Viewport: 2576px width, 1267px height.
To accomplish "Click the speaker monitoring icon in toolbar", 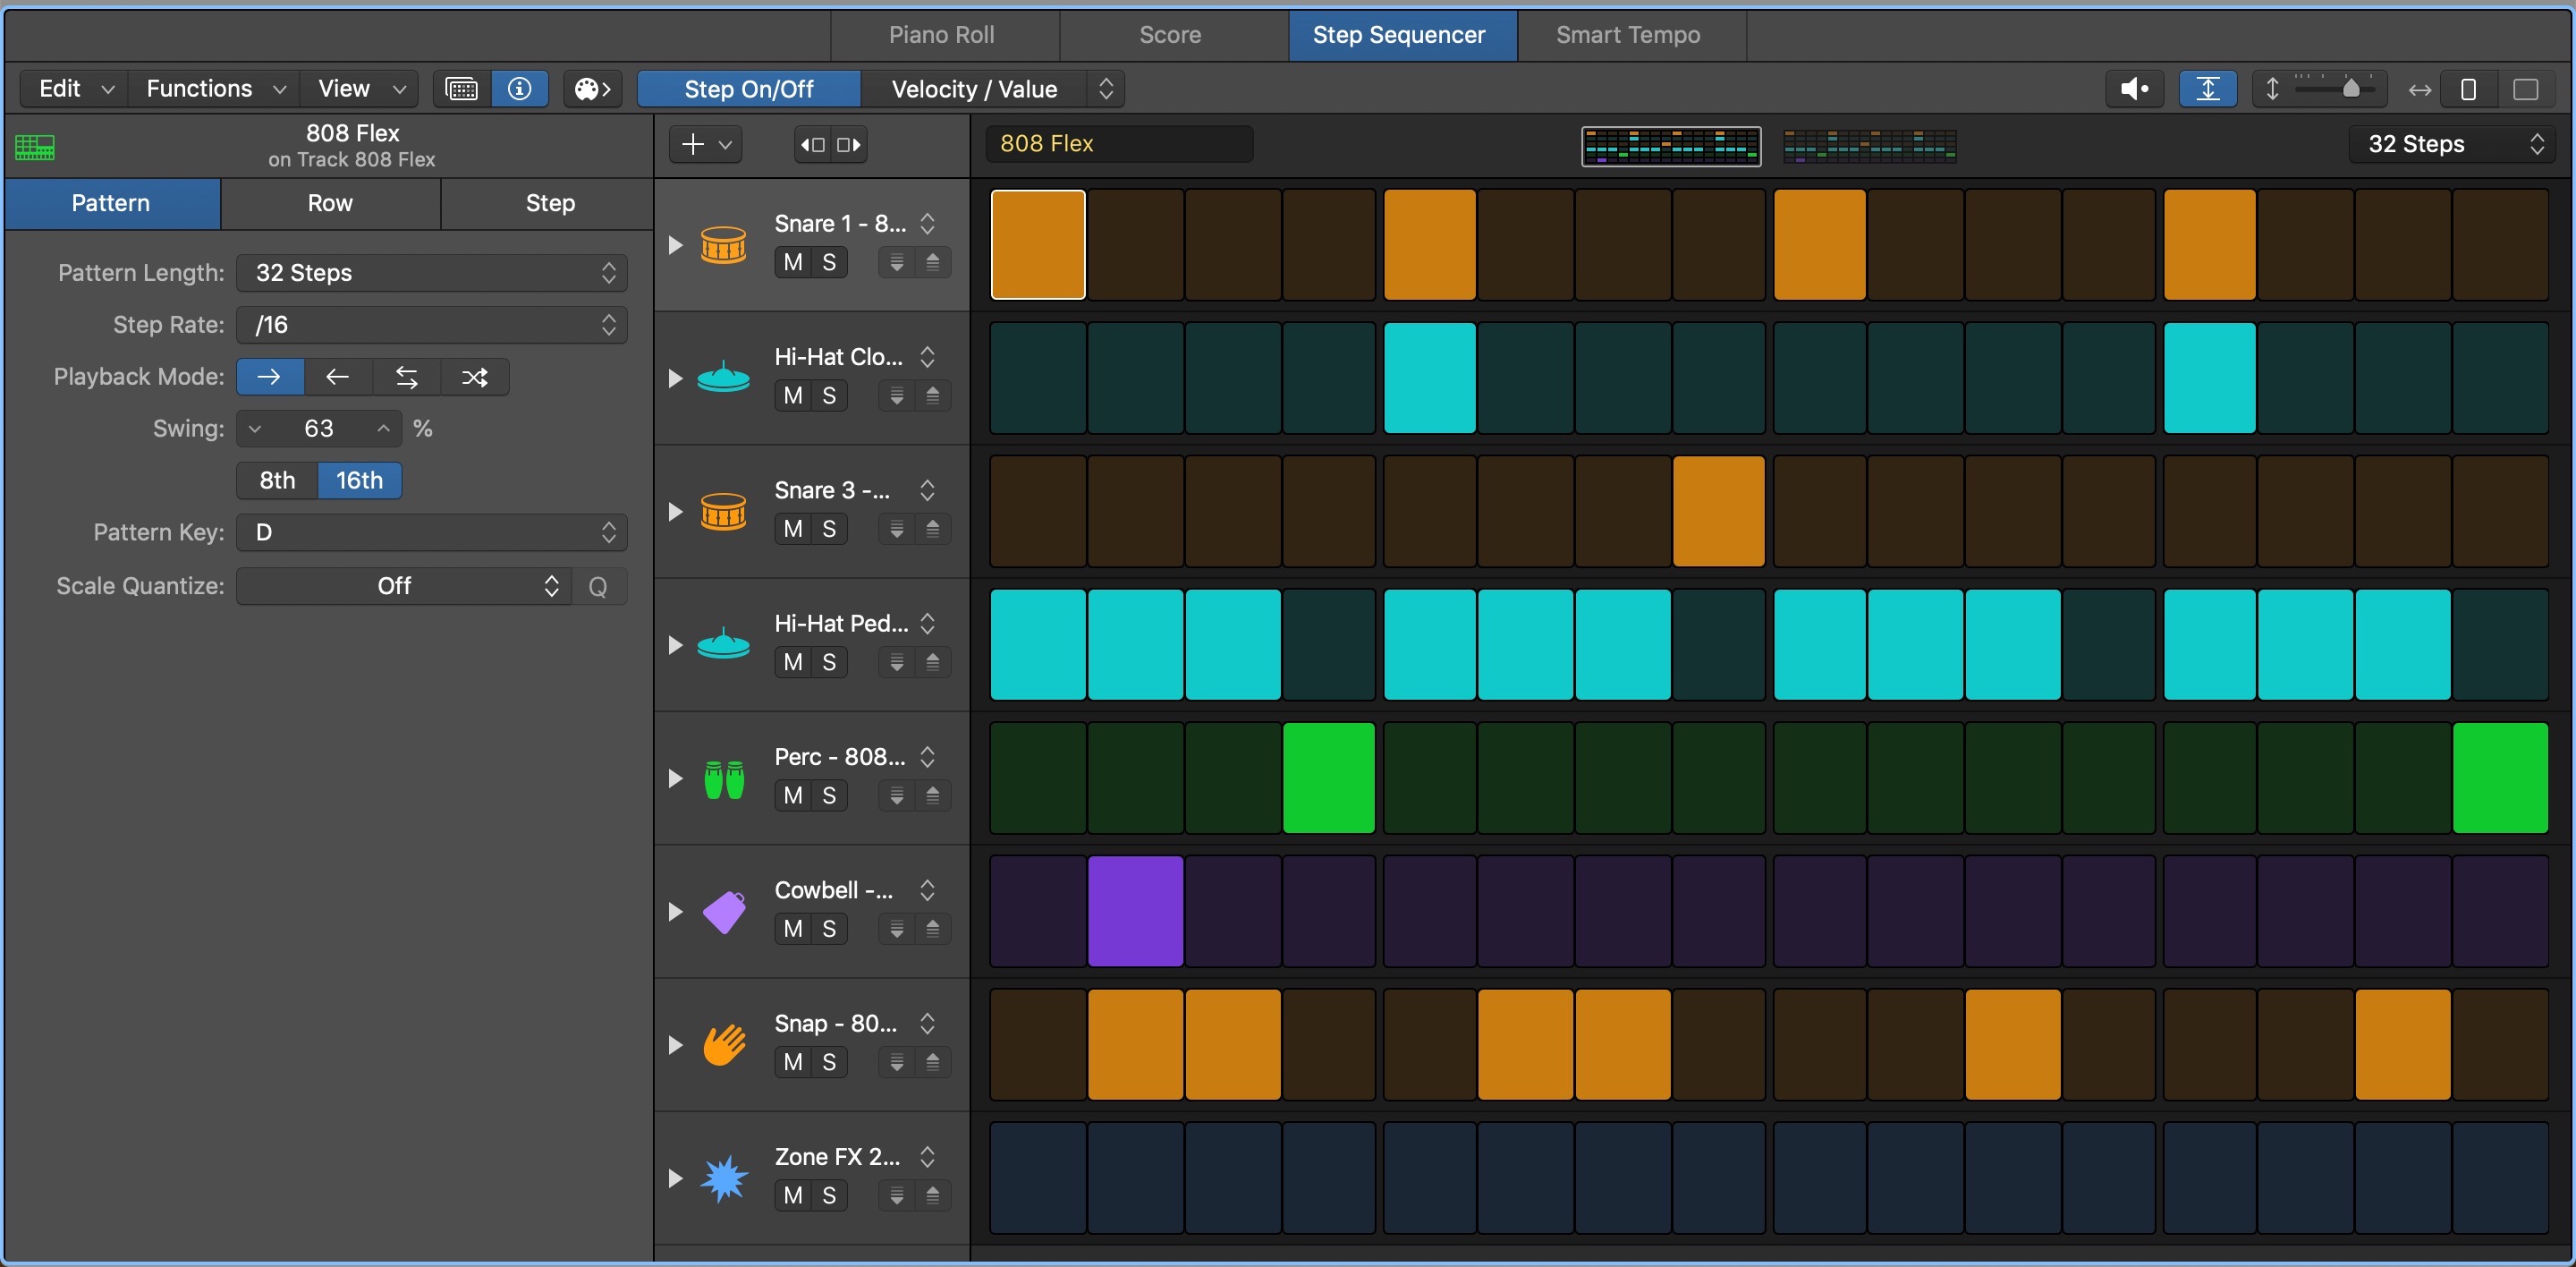I will coord(2135,88).
